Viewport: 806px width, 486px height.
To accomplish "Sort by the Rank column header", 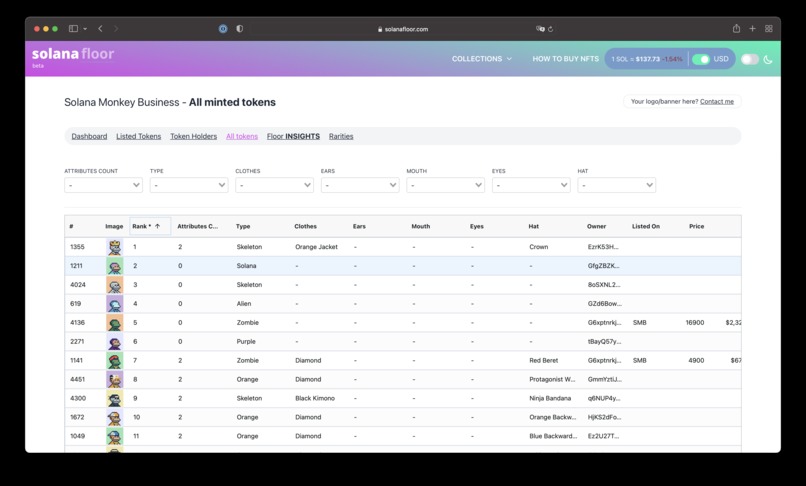I will (x=150, y=226).
